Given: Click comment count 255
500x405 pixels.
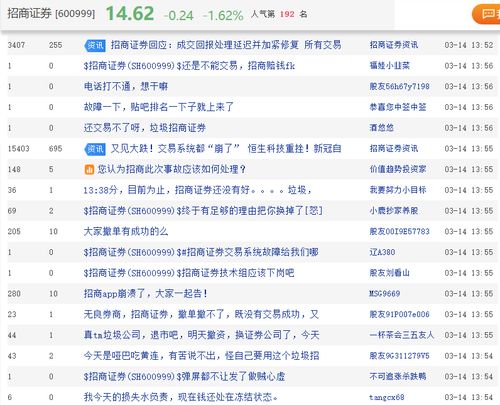Looking at the screenshot, I should click(55, 45).
